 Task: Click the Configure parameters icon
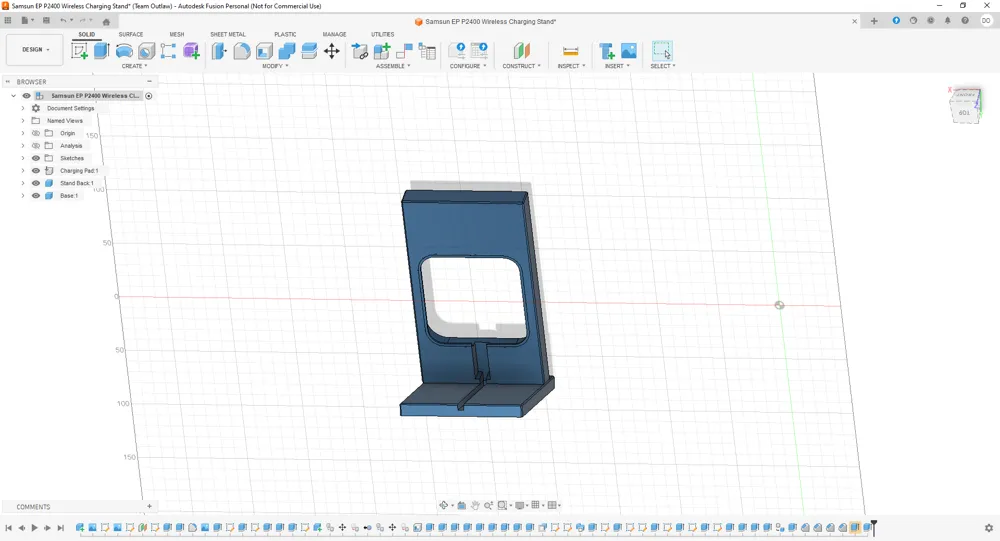457,50
